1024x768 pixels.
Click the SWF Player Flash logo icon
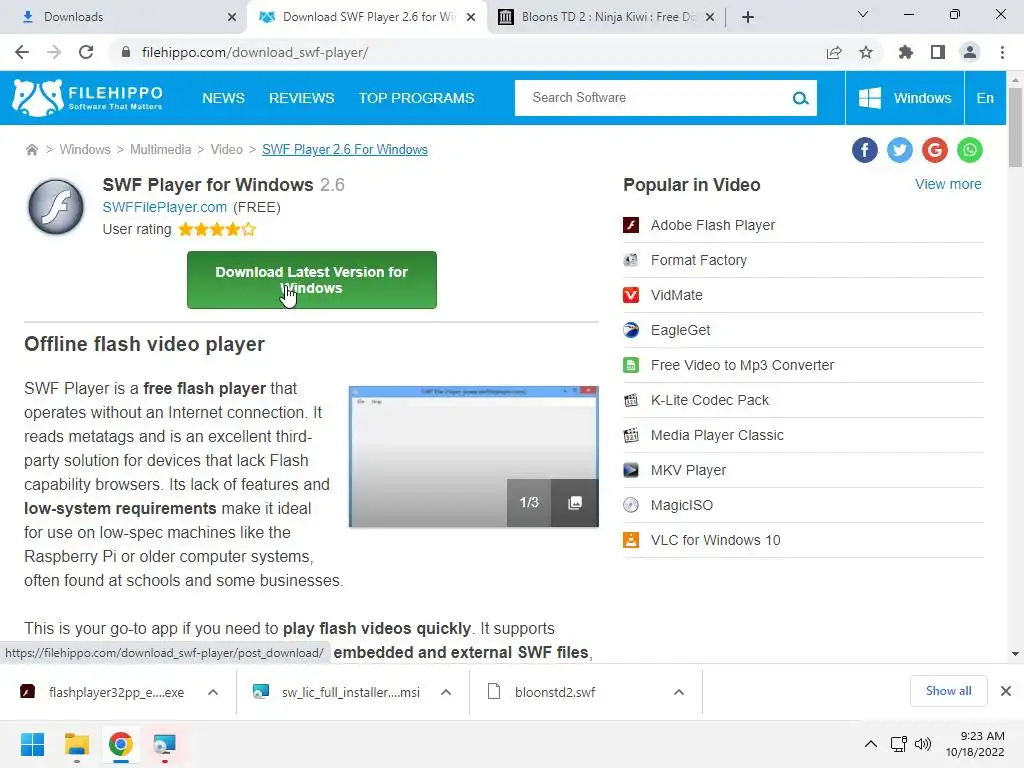tap(56, 206)
